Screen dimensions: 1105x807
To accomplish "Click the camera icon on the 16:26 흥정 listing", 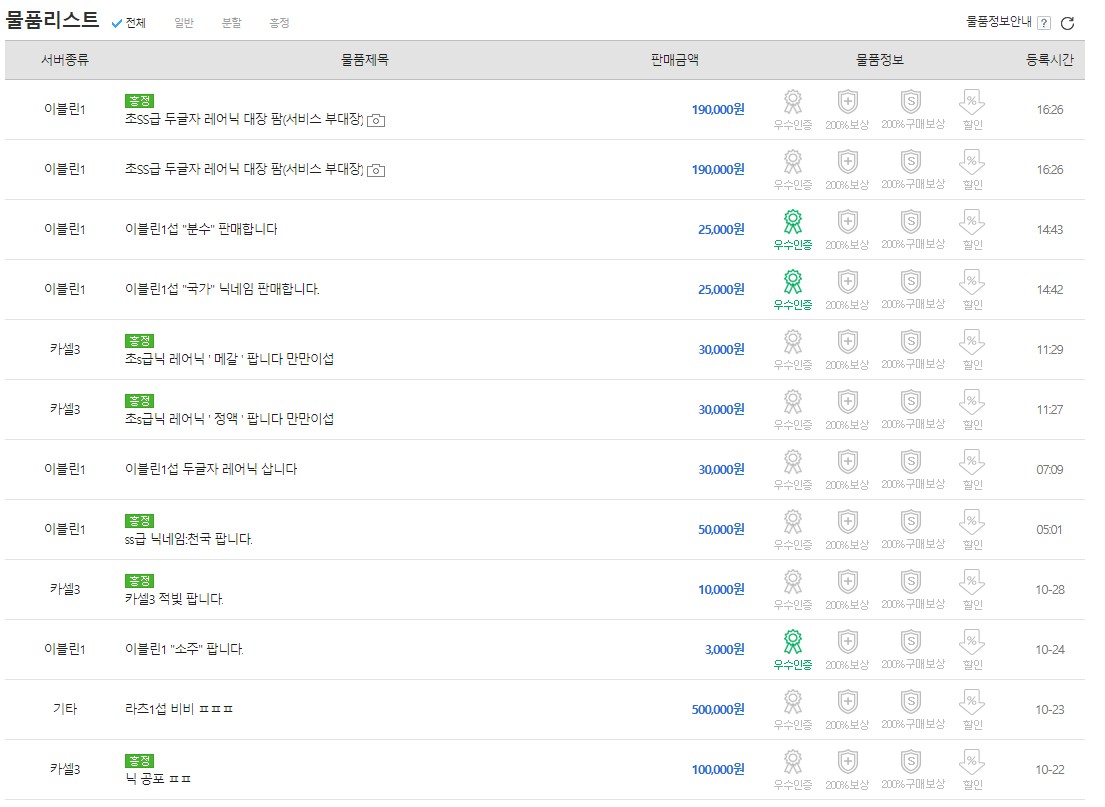I will click(376, 120).
